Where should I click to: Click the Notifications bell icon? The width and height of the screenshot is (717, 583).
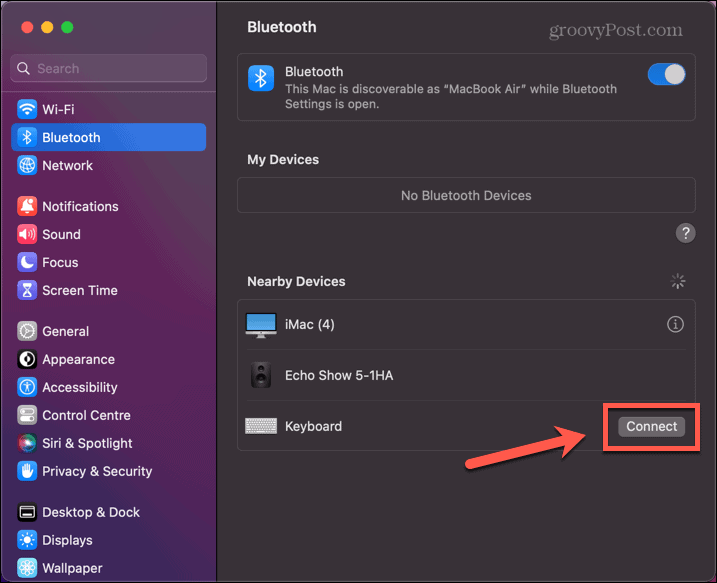click(27, 206)
